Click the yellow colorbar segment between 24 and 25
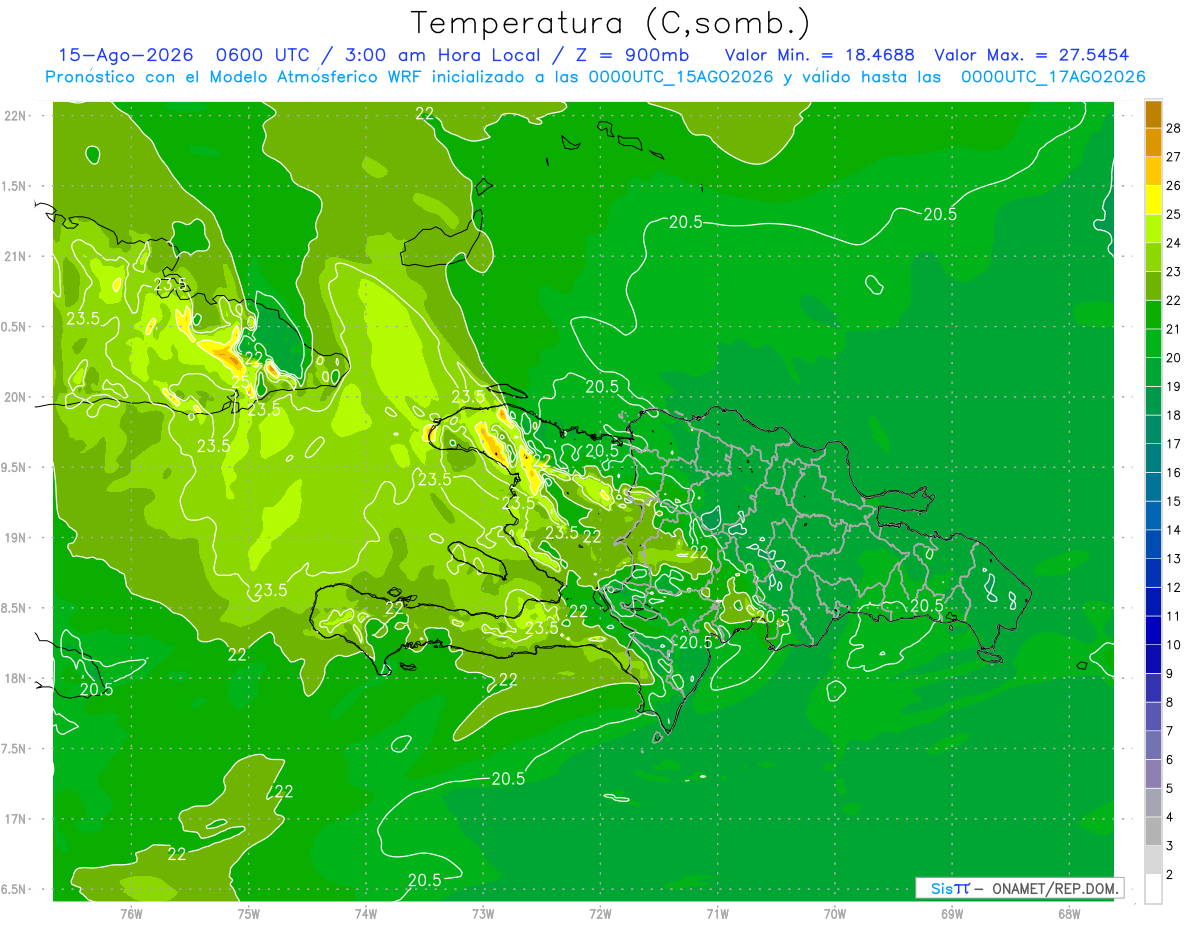The width and height of the screenshot is (1200, 927). [1153, 228]
